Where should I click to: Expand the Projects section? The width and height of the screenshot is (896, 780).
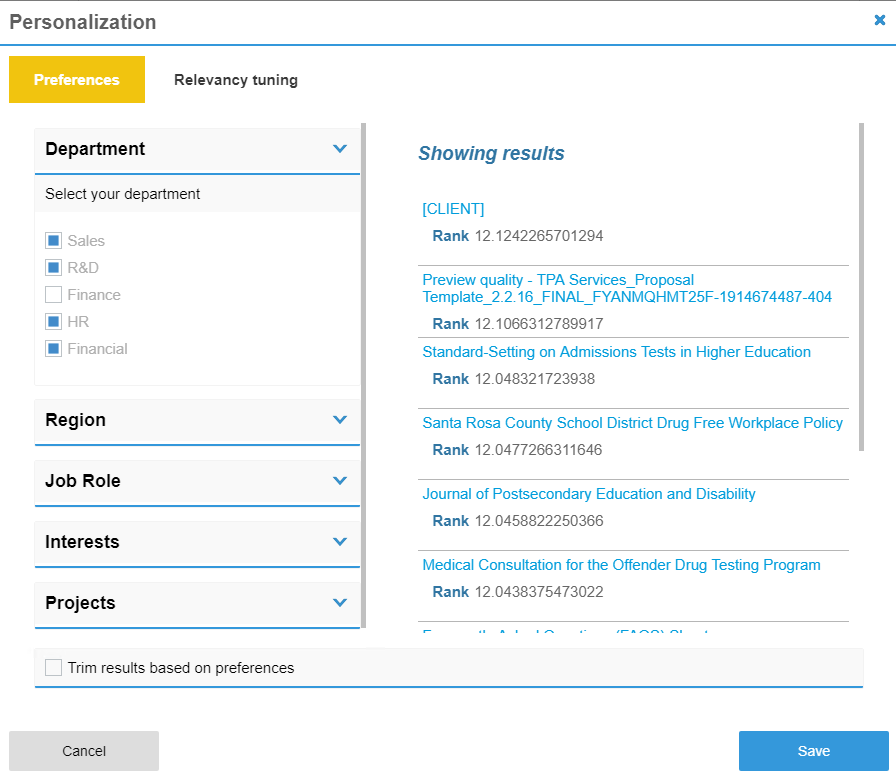point(340,603)
